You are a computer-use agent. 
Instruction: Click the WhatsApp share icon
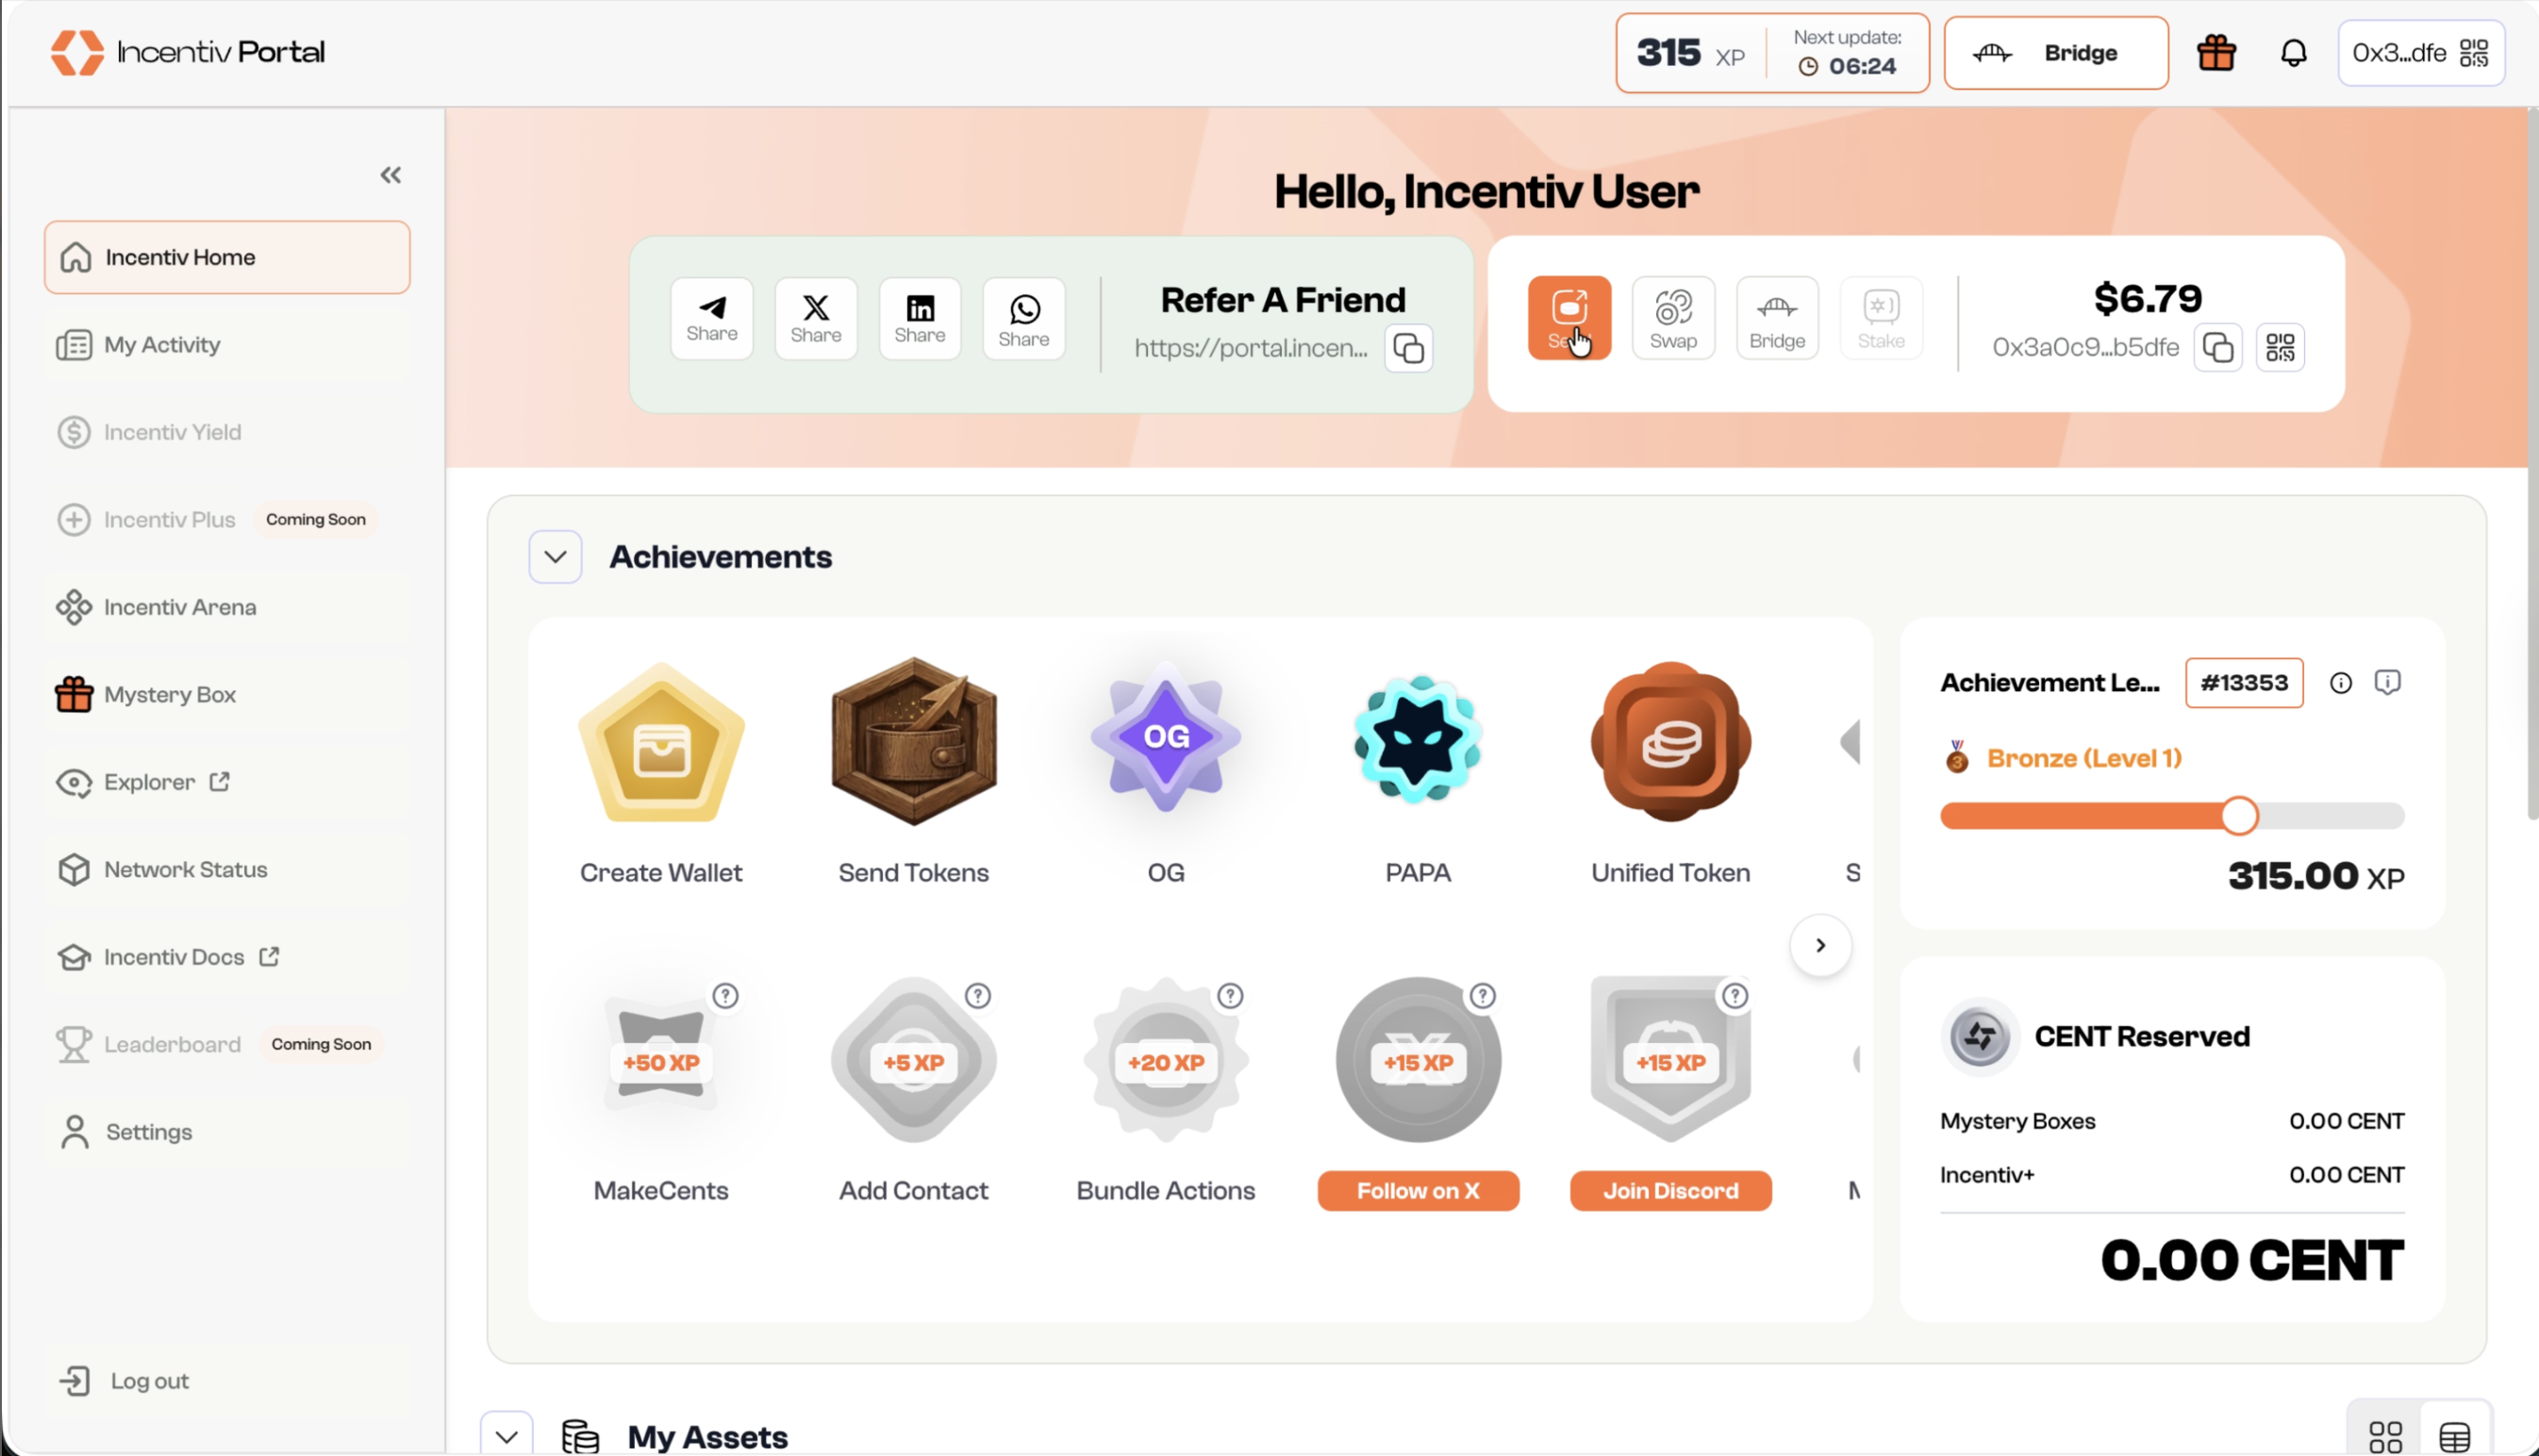pyautogui.click(x=1023, y=318)
